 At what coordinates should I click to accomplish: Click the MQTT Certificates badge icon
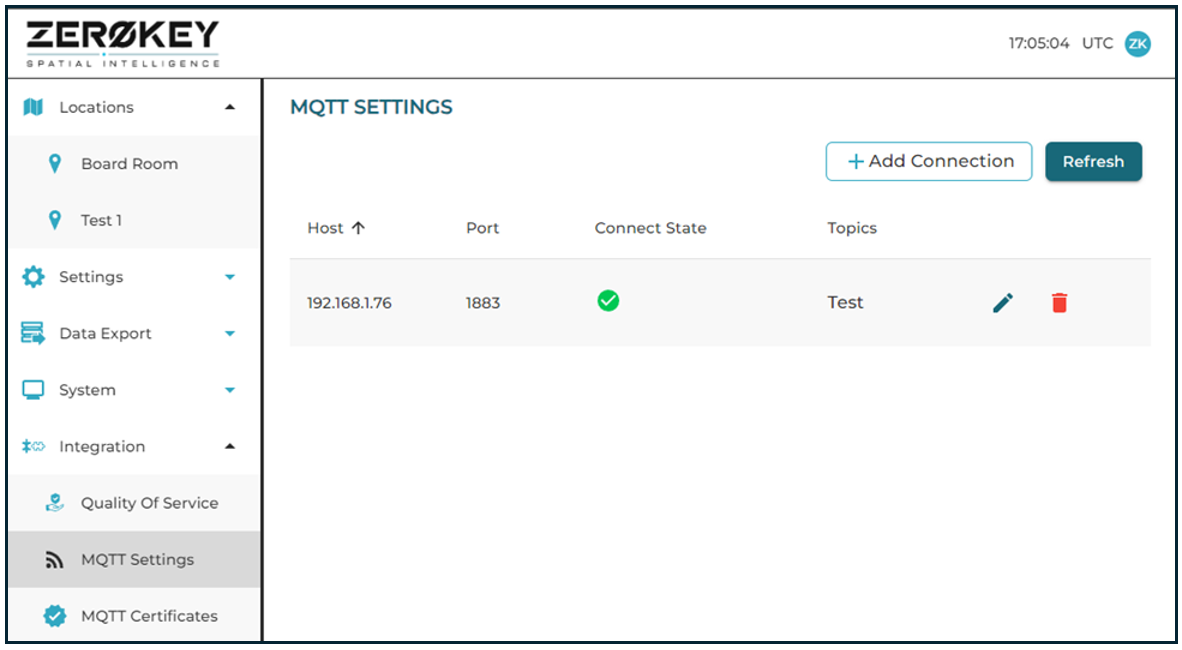point(54,615)
